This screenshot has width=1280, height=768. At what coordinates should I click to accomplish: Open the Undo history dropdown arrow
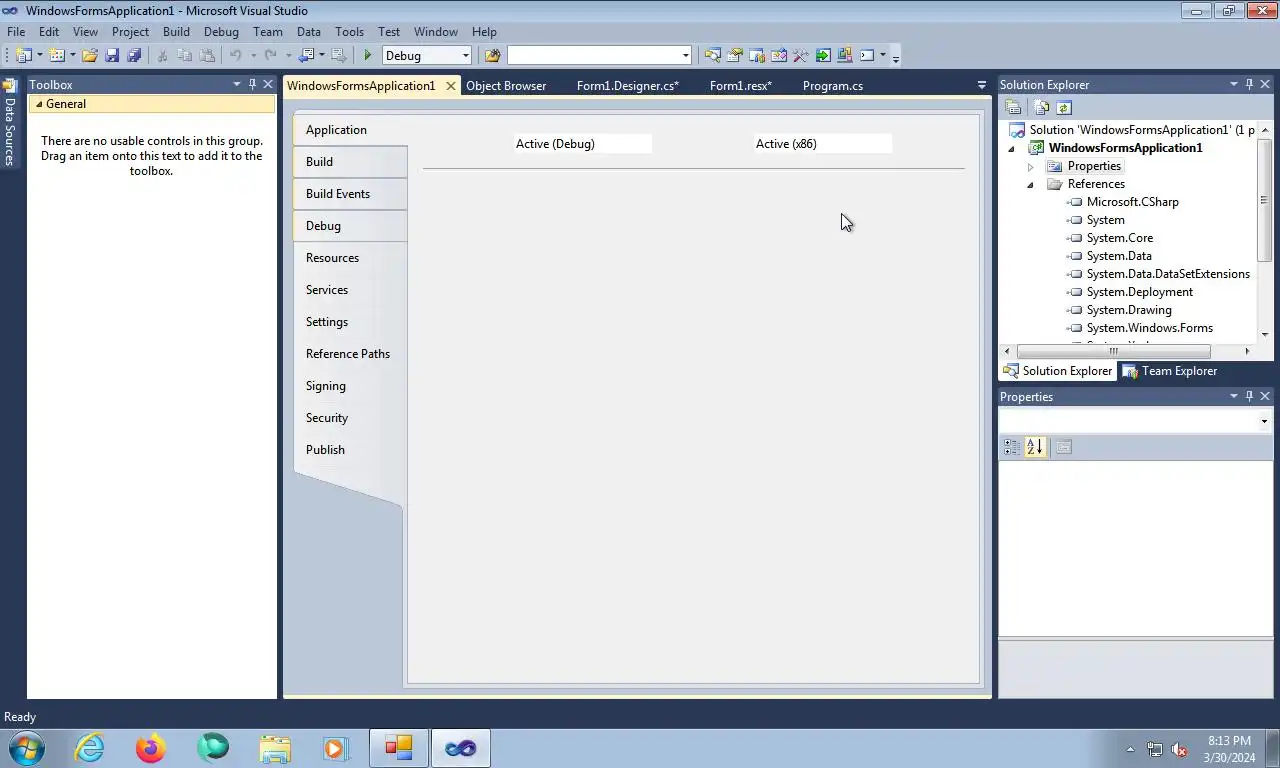tap(253, 56)
